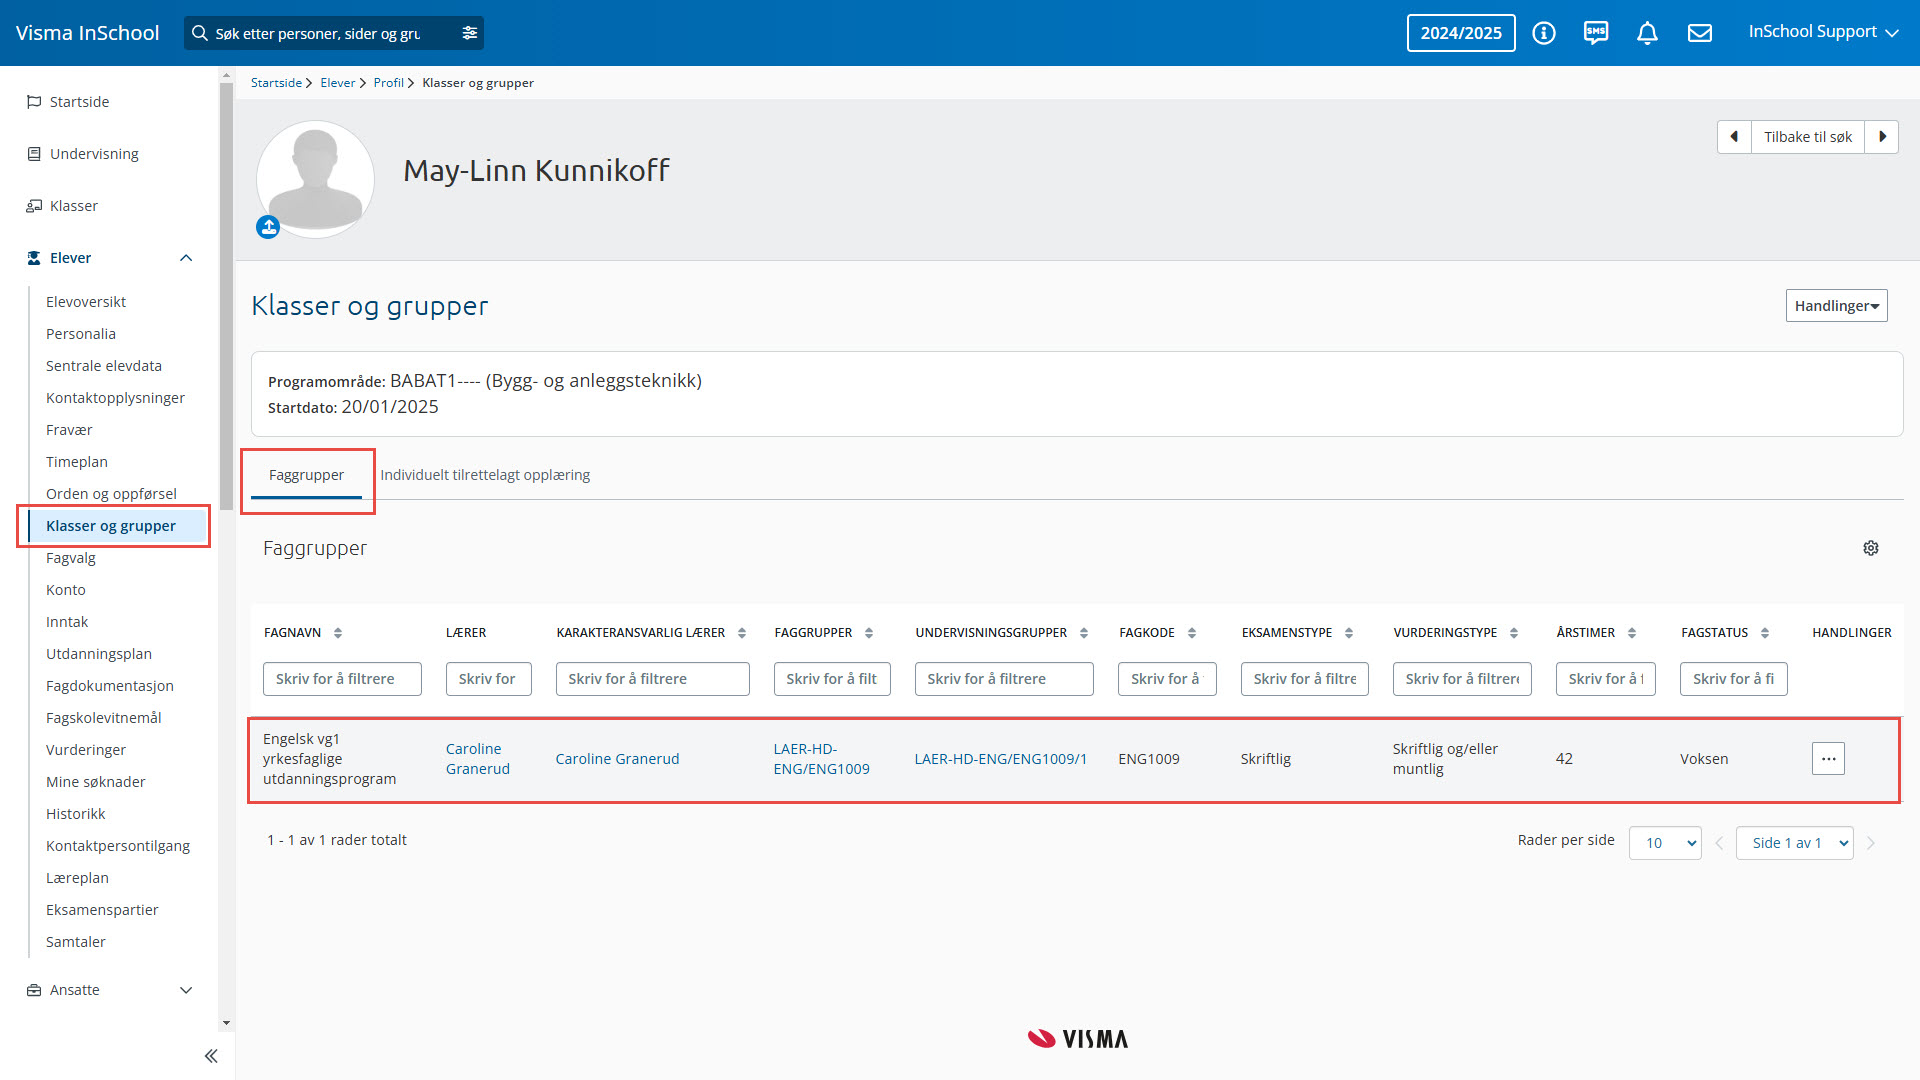Open search filter settings icon
Screen dimensions: 1920x1080
pyautogui.click(x=469, y=33)
